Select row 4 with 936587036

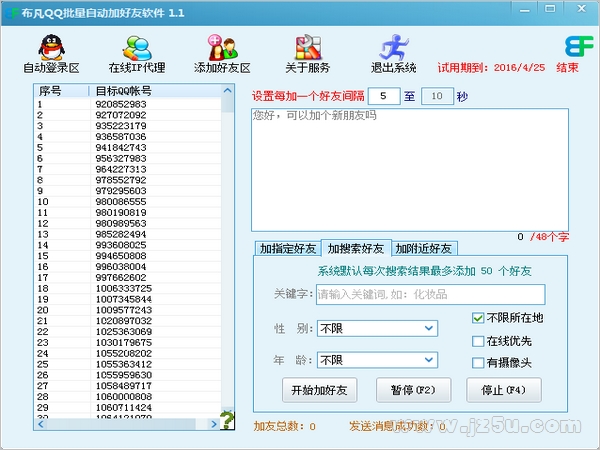128,137
